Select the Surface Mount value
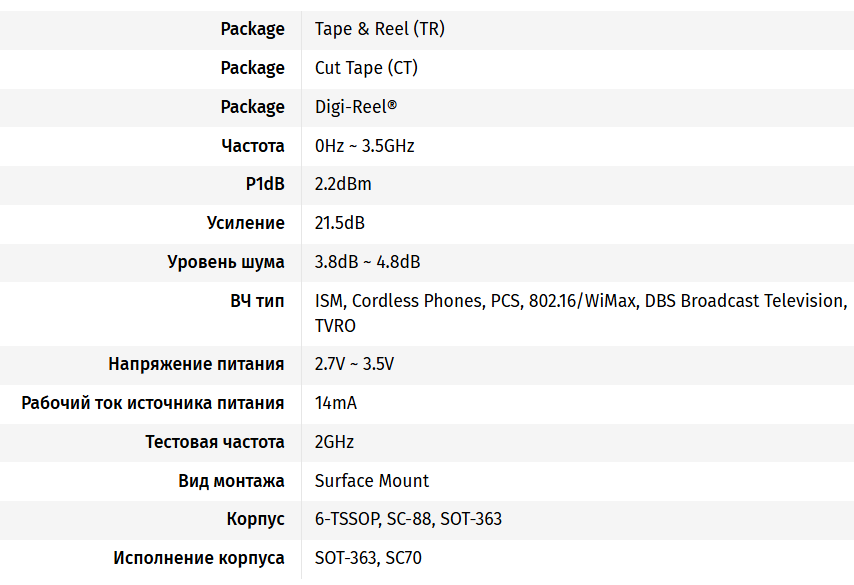 pos(372,481)
